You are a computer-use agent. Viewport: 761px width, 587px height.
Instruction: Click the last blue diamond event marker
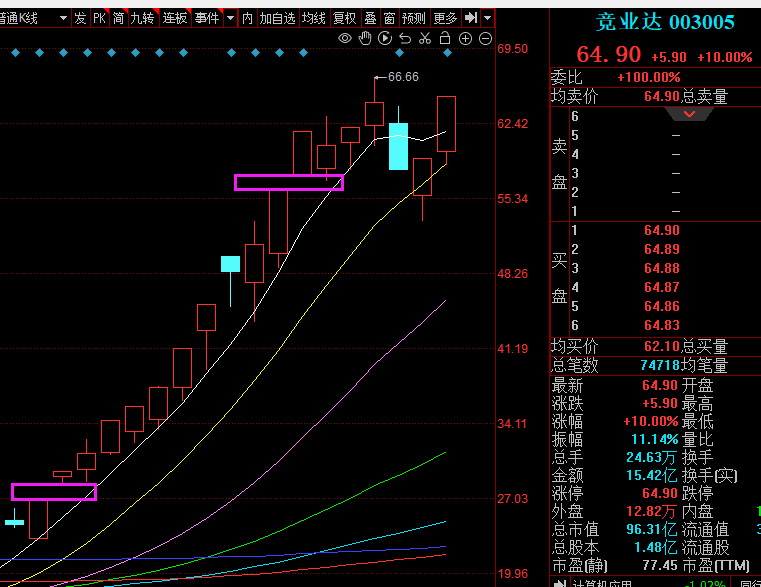447,52
